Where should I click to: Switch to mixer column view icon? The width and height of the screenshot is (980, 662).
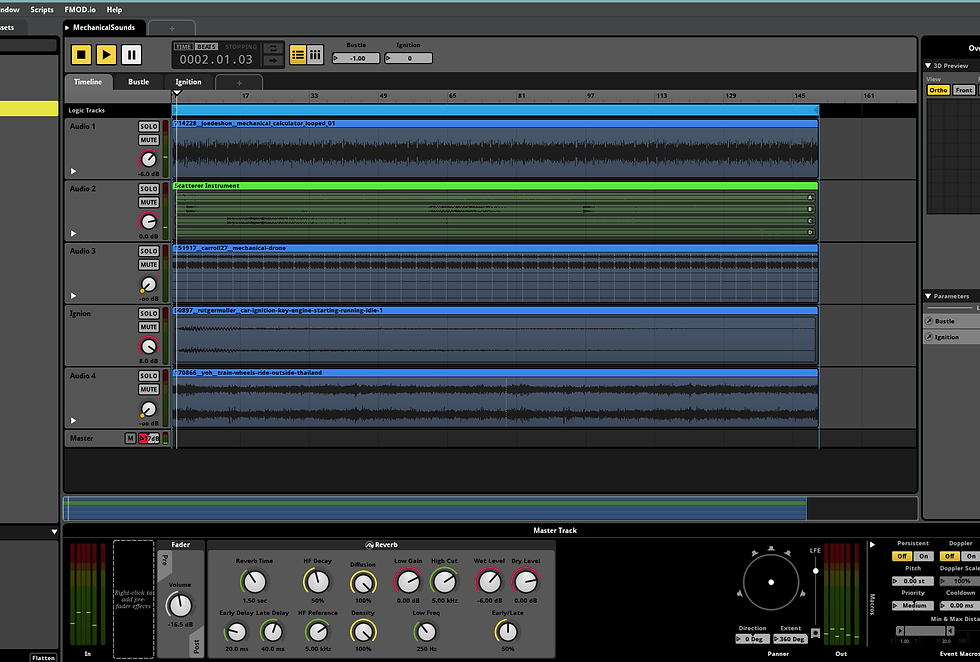coord(315,55)
